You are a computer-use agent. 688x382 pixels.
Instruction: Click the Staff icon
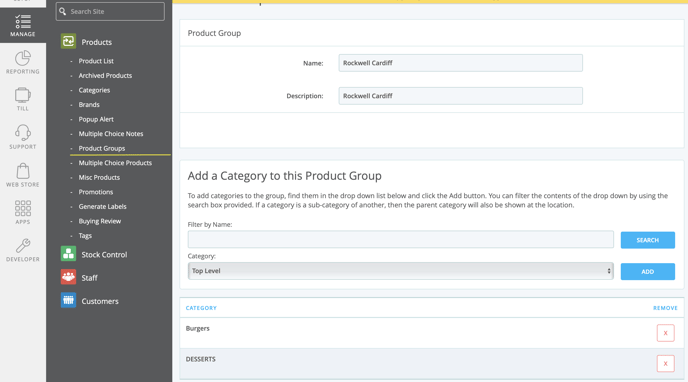click(x=68, y=277)
